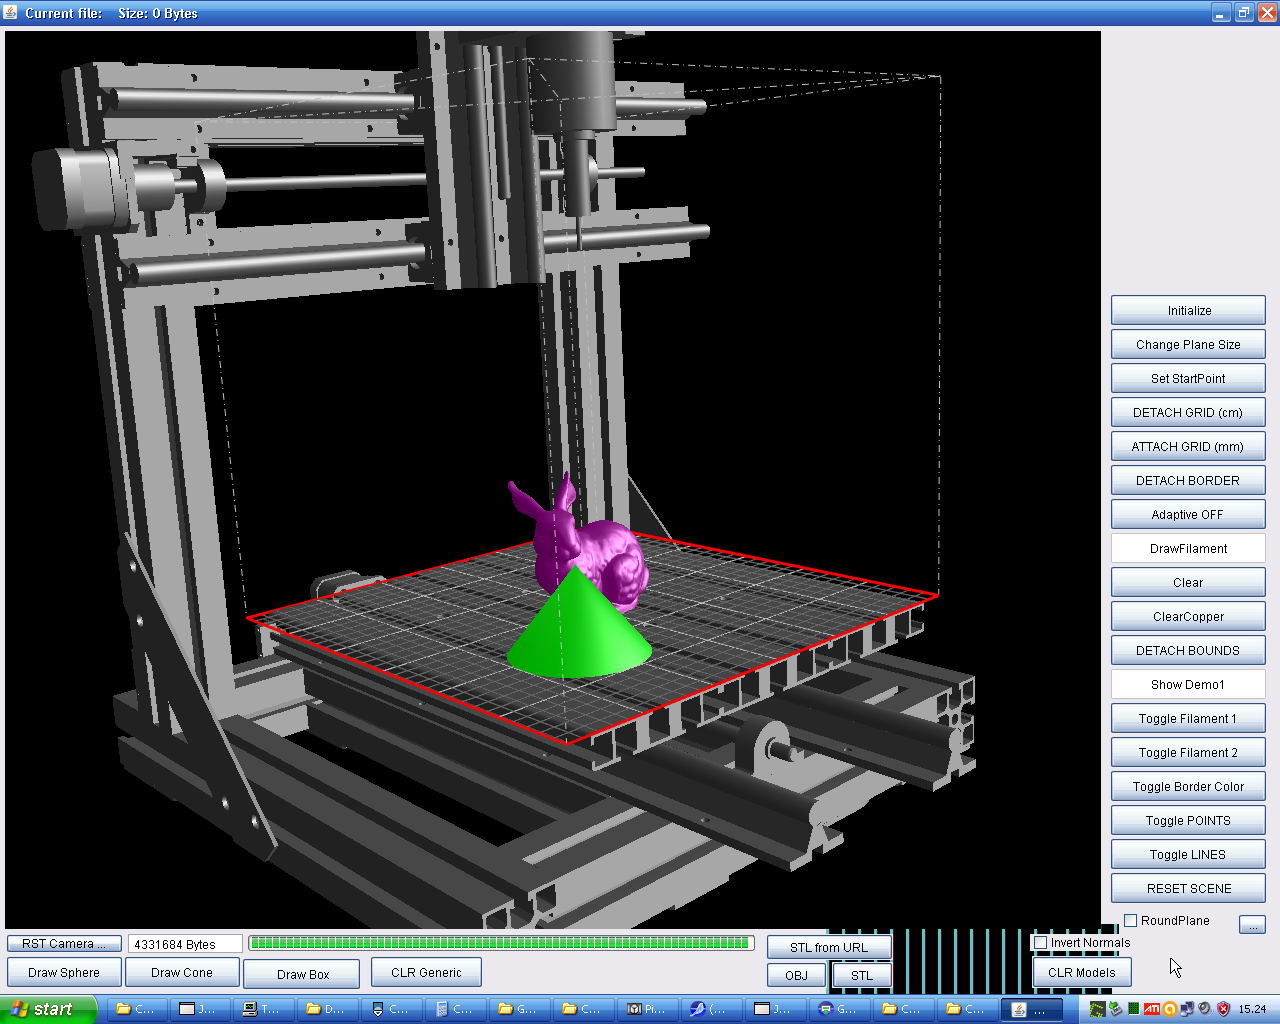Screen dimensions: 1280x1024
Task: Load an STL from URL
Action: 829,947
